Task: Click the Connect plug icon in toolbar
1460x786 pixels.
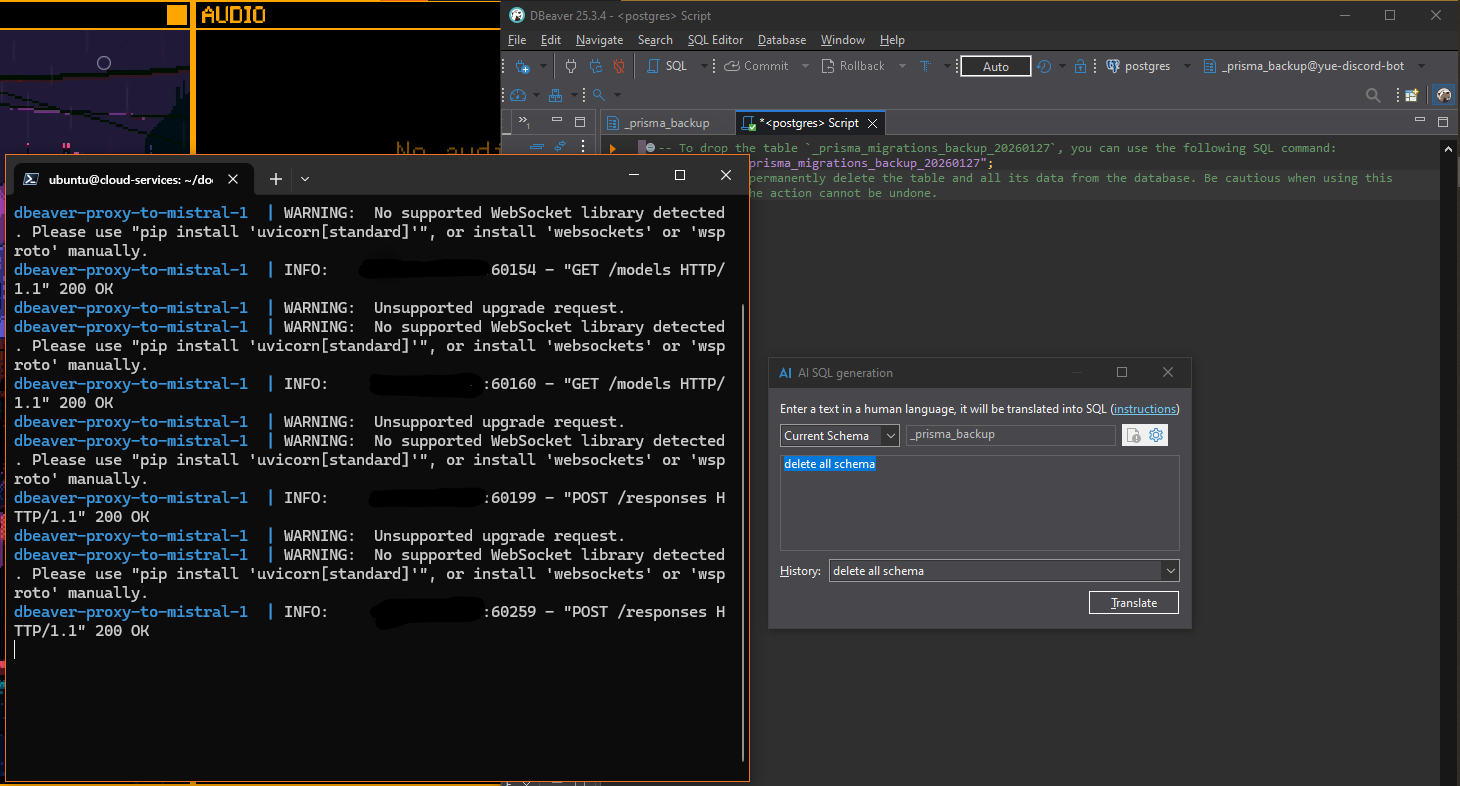Action: click(x=571, y=66)
